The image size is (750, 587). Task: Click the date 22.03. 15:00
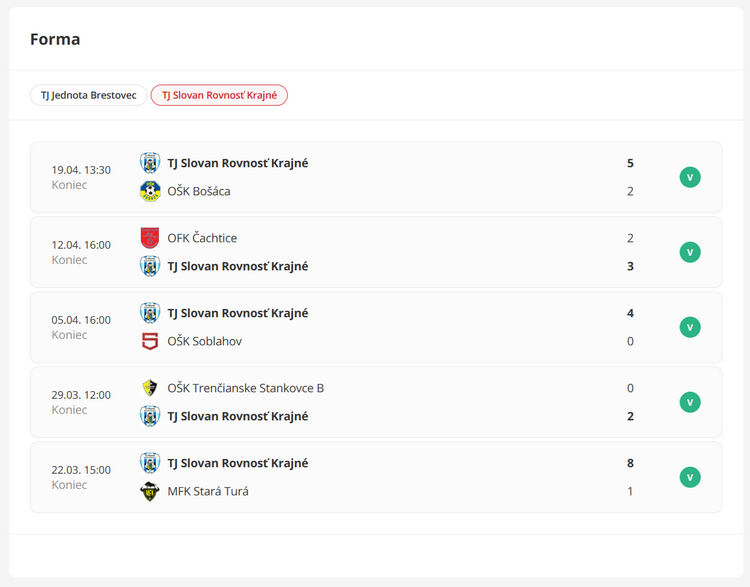[x=81, y=470]
